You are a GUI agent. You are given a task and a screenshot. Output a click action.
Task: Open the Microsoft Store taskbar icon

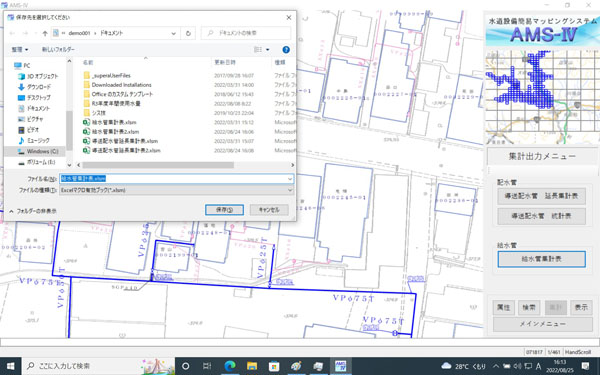point(274,366)
